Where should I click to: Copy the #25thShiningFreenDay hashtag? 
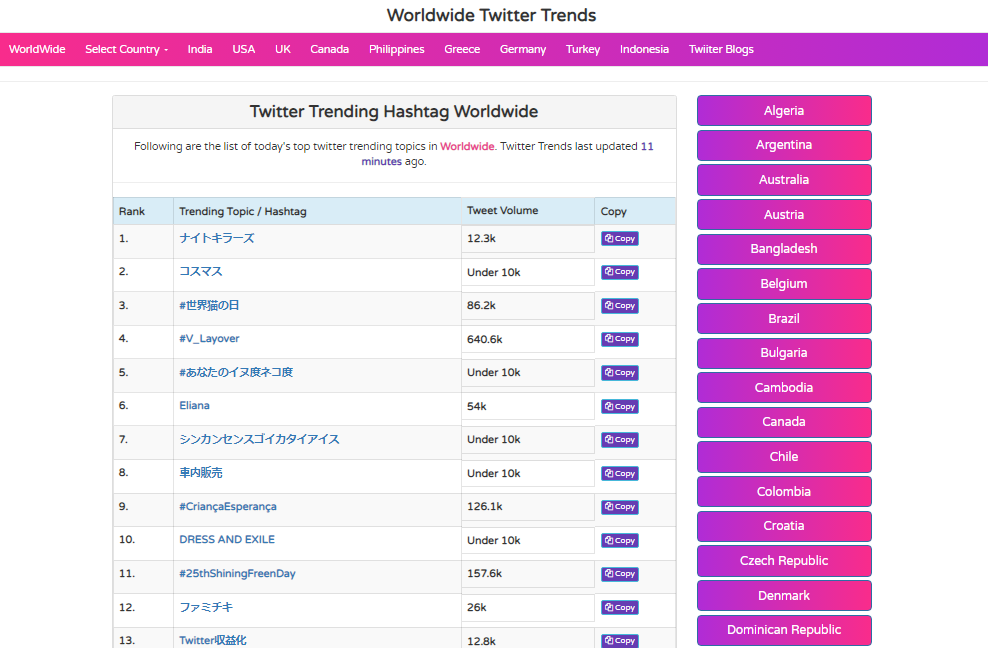pos(619,574)
